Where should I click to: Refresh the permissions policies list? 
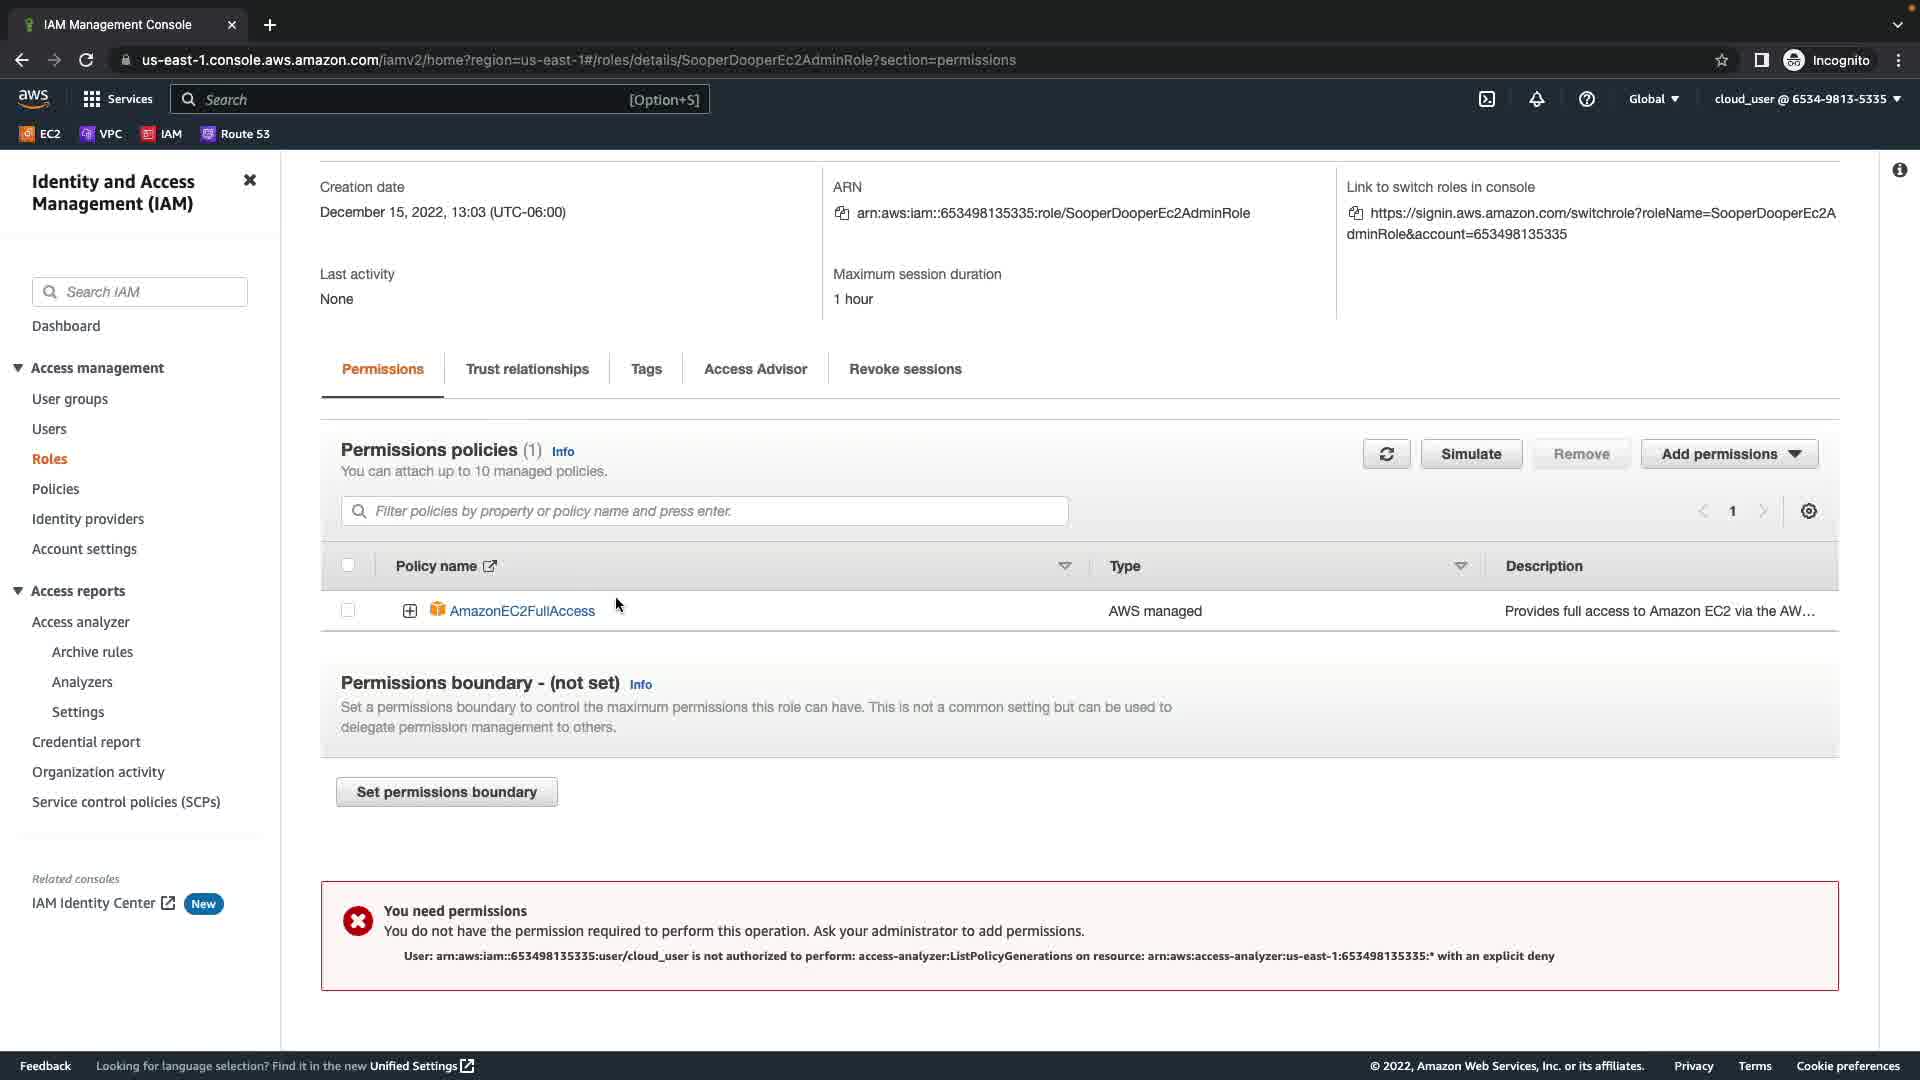coord(1386,454)
